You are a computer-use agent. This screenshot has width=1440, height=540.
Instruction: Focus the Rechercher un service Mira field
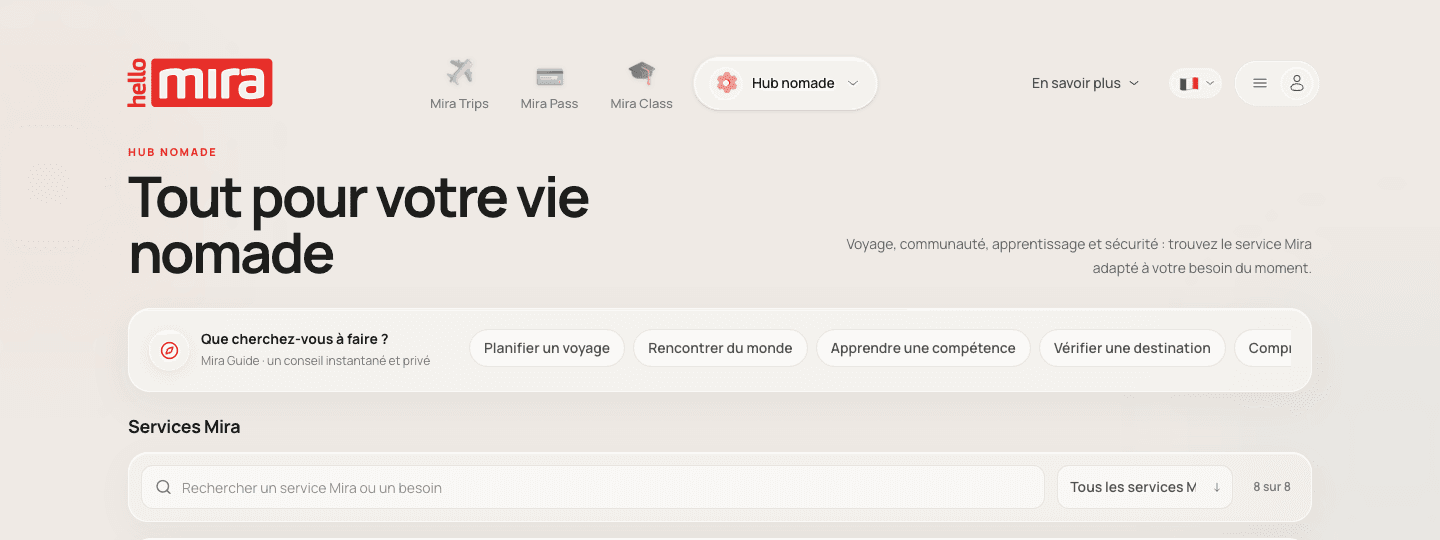(x=593, y=487)
